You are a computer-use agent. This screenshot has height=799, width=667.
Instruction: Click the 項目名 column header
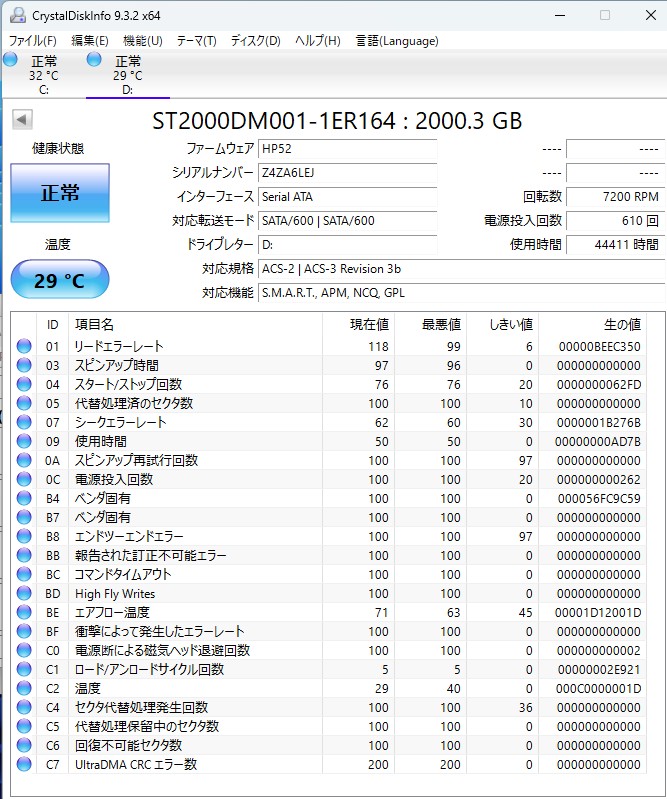196,324
